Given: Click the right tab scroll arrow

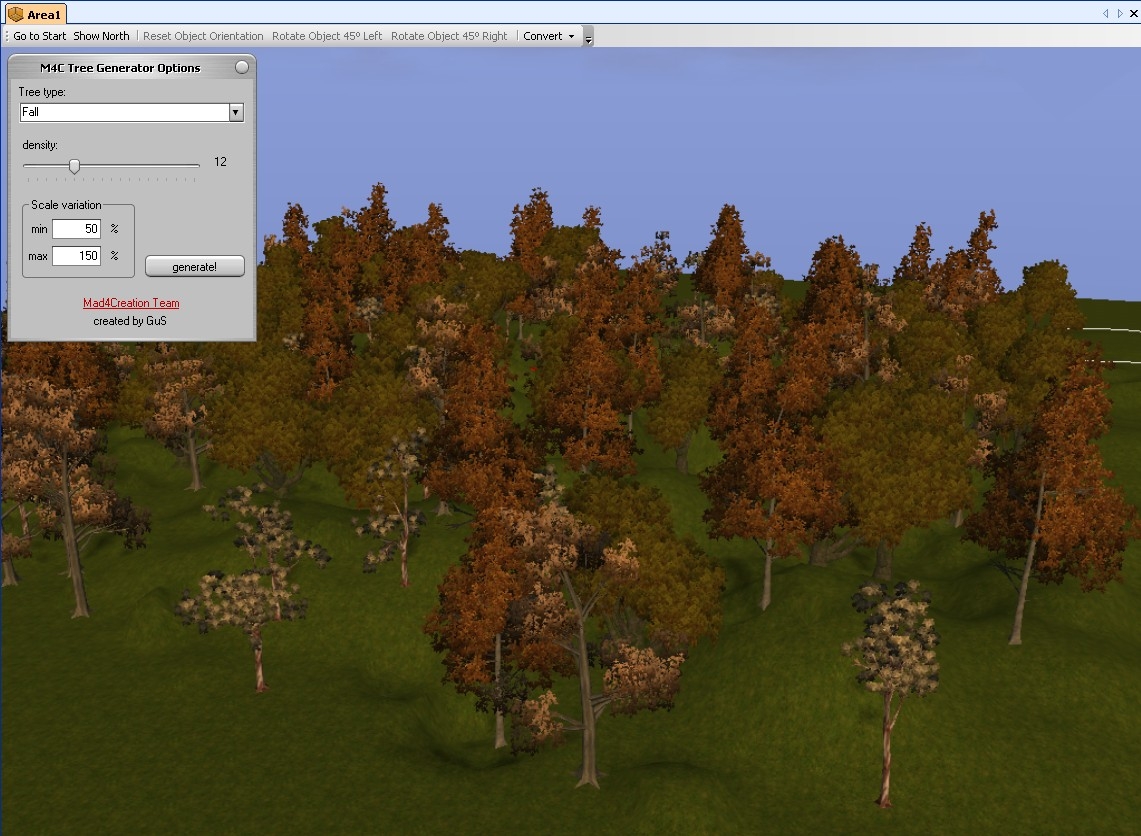Looking at the screenshot, I should (1119, 13).
